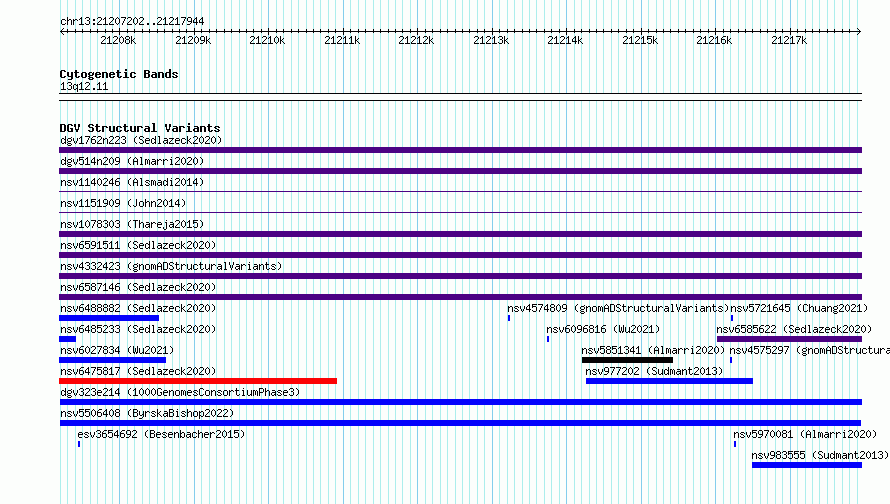
Task: Click the black bar under nsv5851341
Action: click(627, 360)
